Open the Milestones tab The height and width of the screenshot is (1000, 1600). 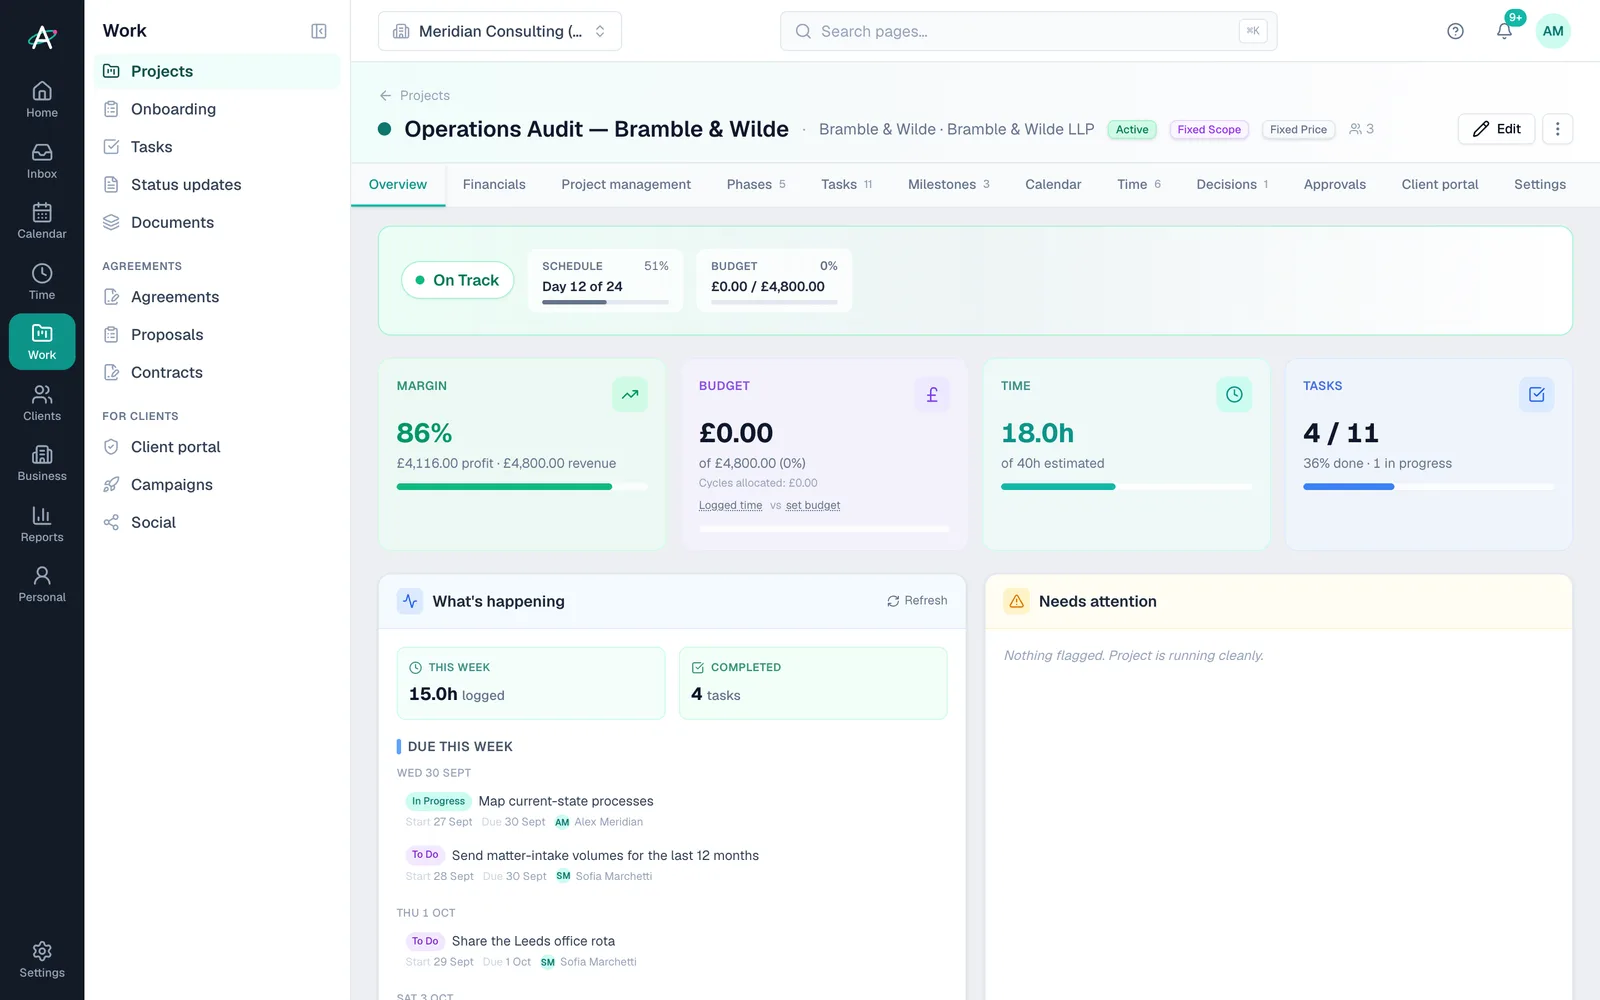(x=948, y=184)
